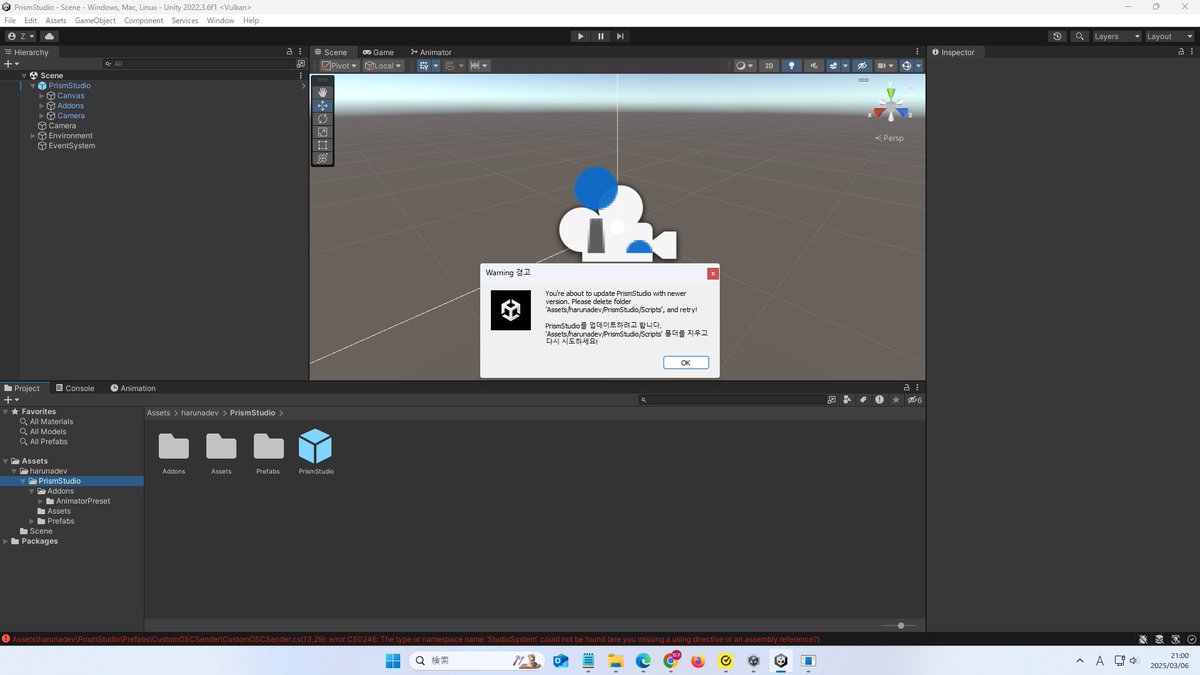Click the global search magnifier icon
1200x675 pixels.
1080,36
